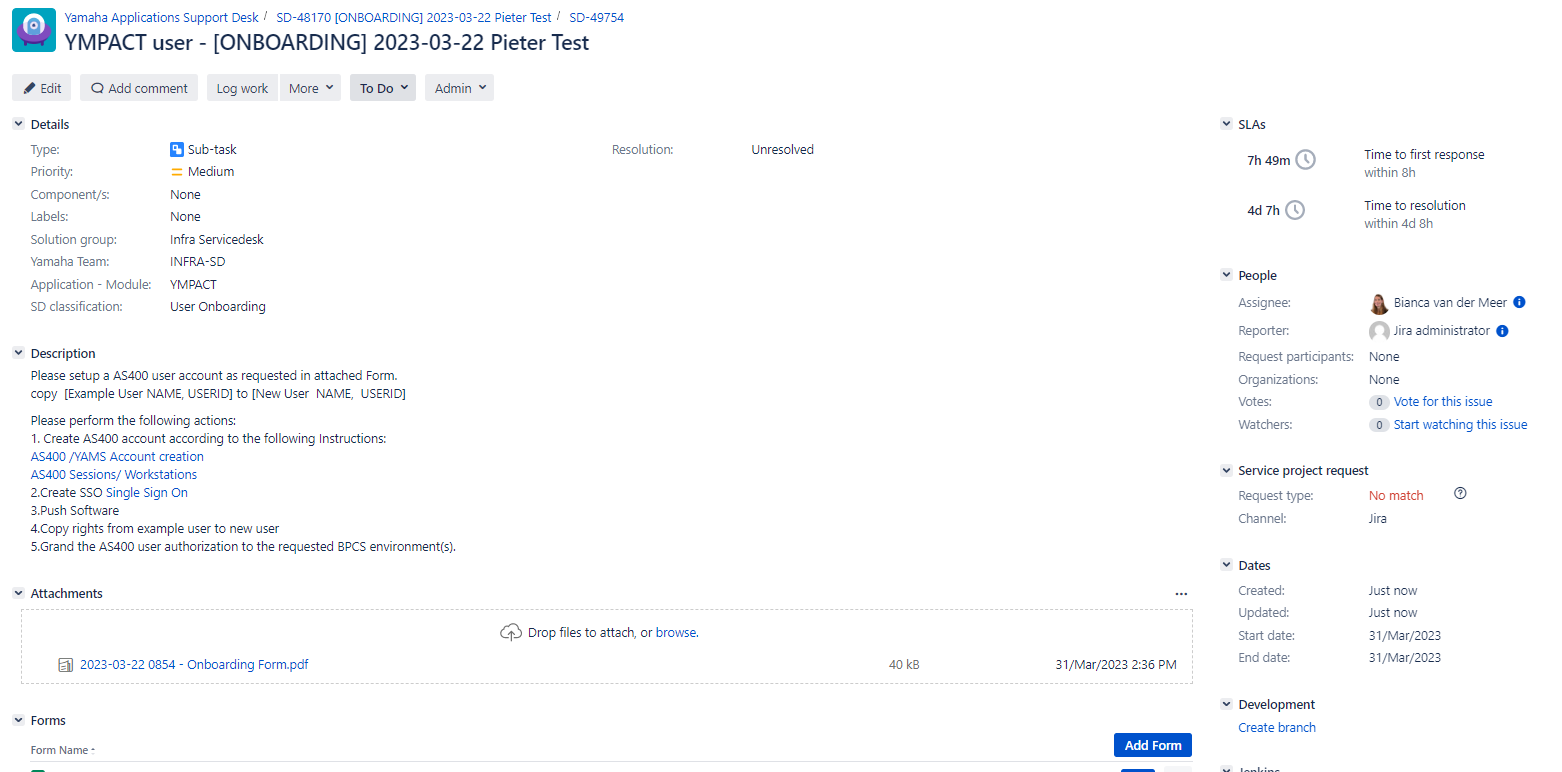Screen dimensions: 1562x772
Task: Collapse the People panel
Action: click(1227, 275)
